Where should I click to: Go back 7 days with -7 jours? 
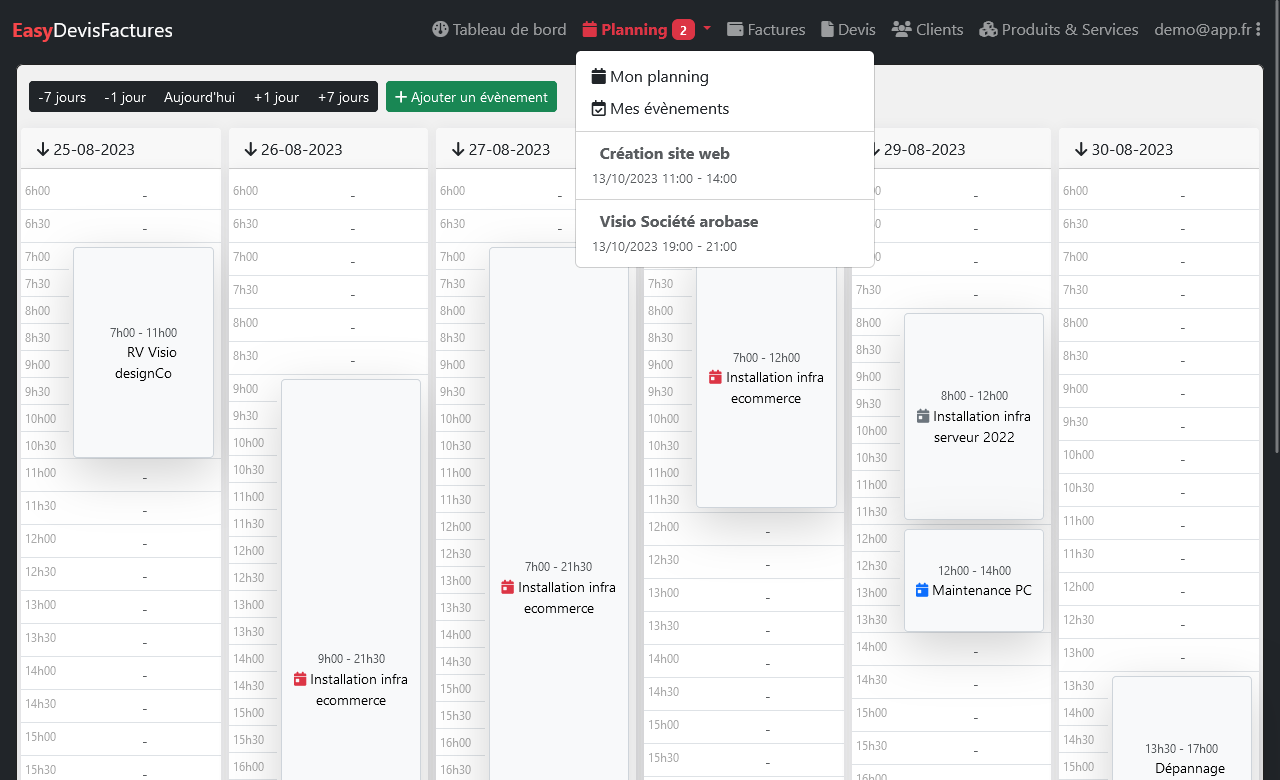point(62,97)
